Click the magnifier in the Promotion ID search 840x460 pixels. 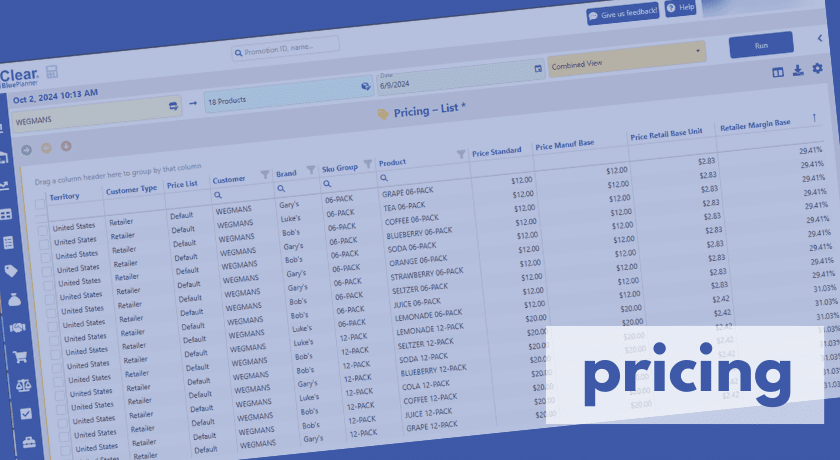238,54
